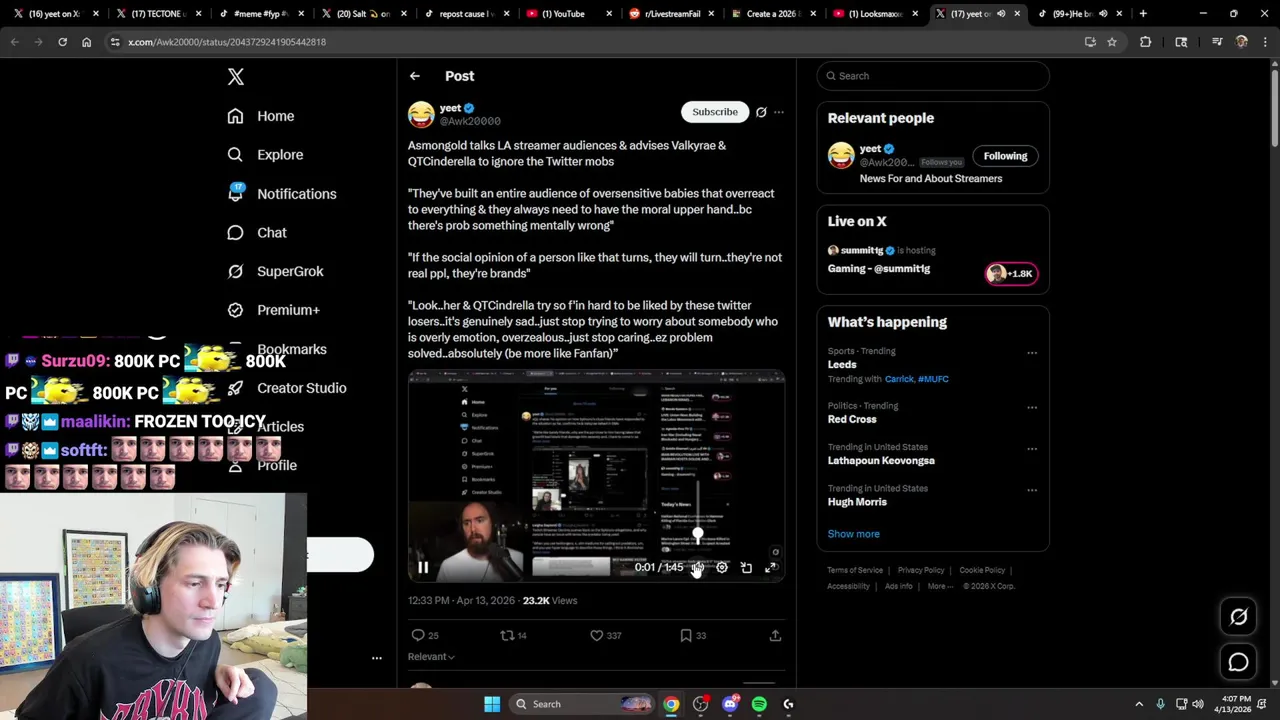The height and width of the screenshot is (720, 1280).
Task: Like the post showing 337 likes
Action: (x=597, y=635)
